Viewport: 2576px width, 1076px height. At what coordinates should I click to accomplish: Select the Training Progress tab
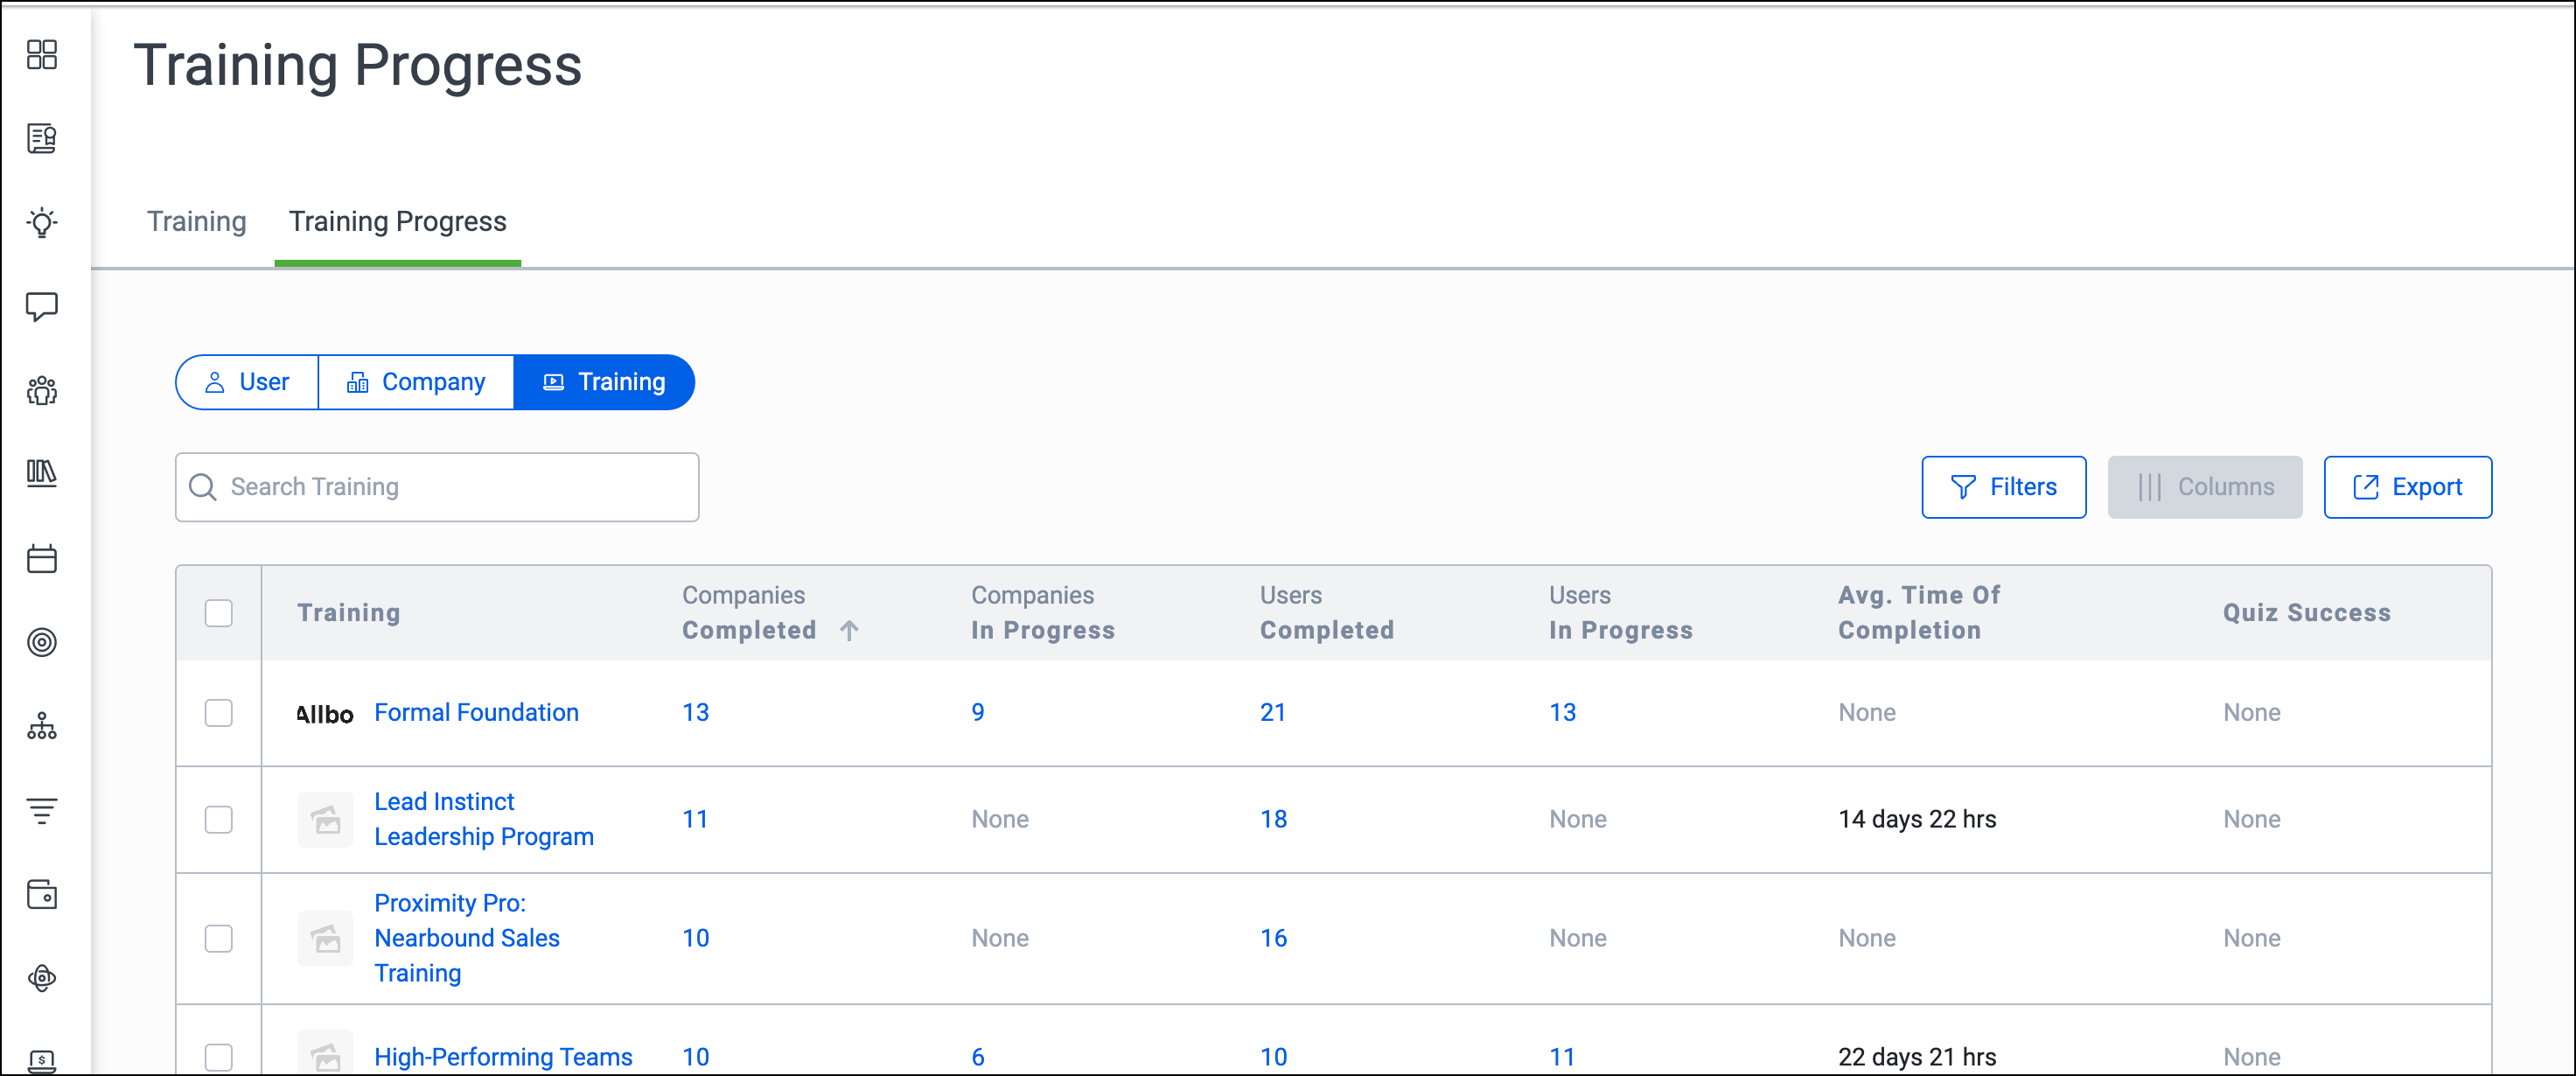(398, 222)
